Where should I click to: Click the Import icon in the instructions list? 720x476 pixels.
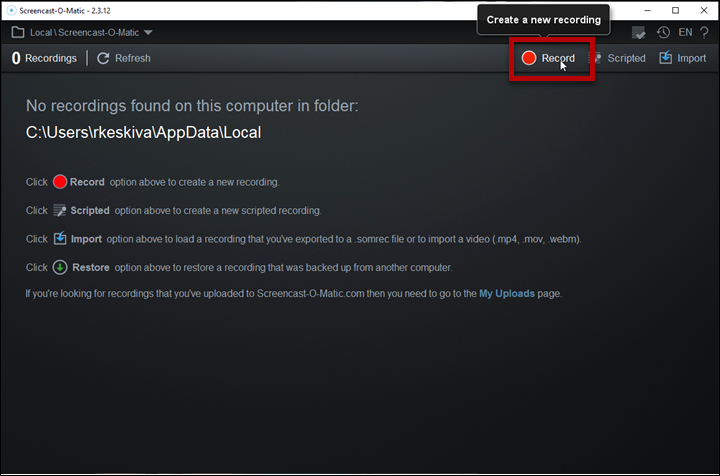[60, 239]
